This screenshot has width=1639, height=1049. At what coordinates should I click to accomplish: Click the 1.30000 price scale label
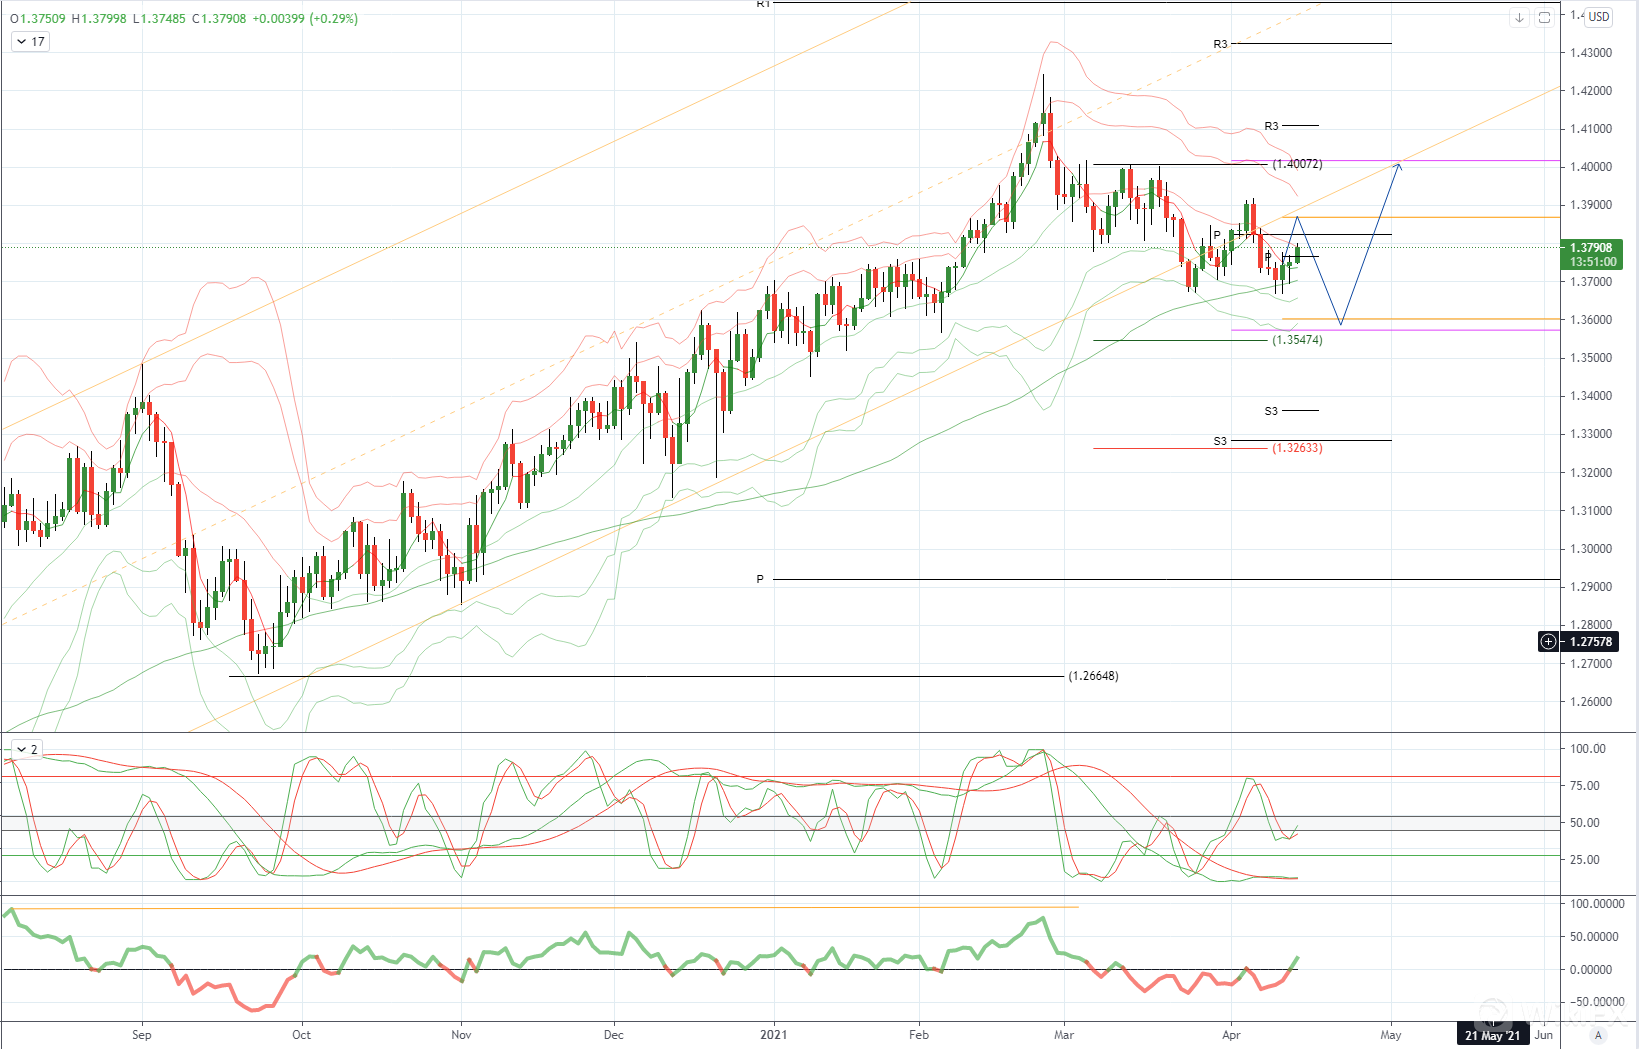click(1590, 549)
